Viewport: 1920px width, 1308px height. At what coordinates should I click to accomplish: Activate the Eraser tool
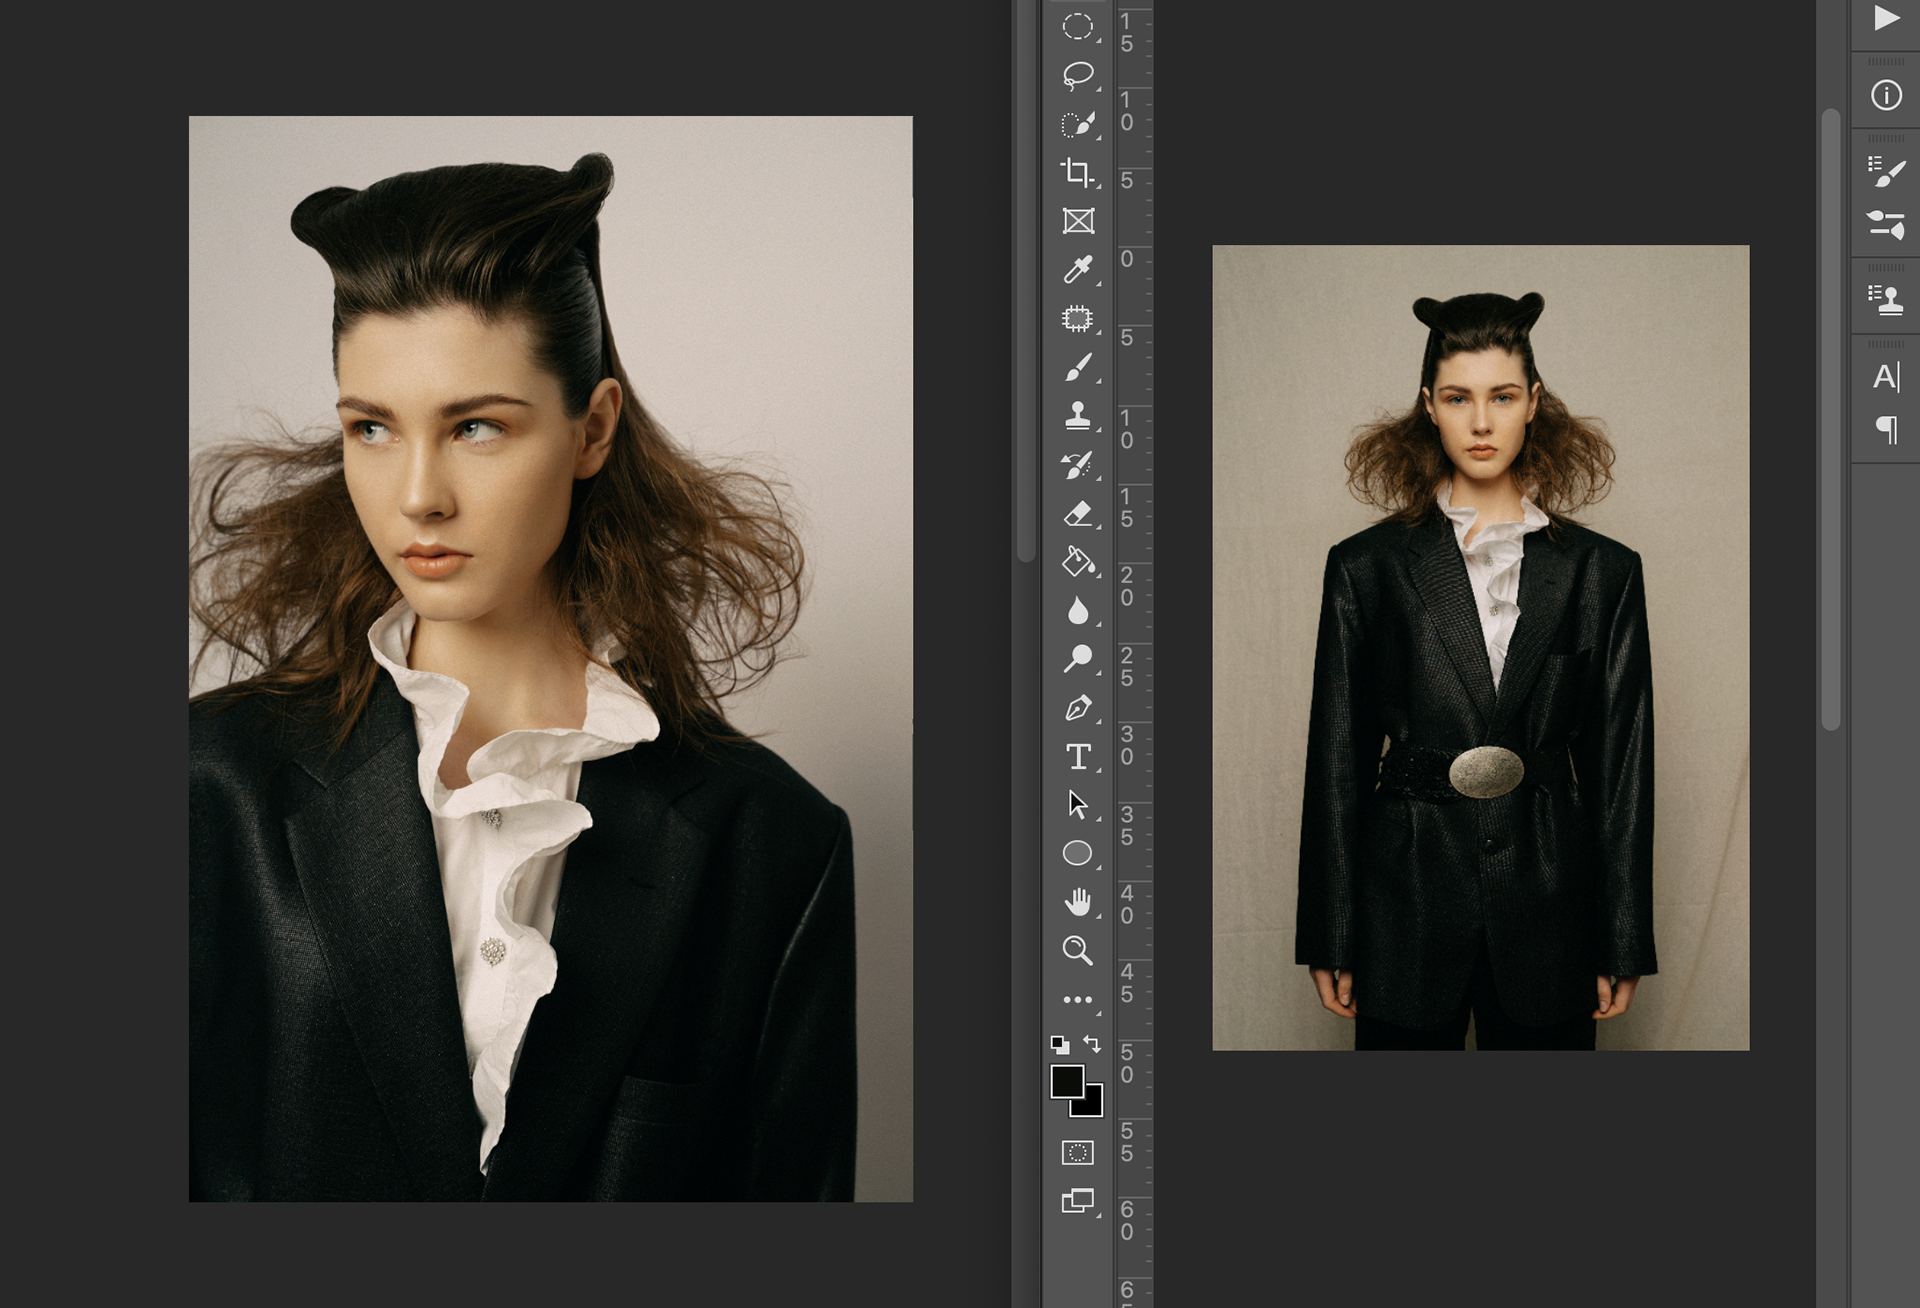1077,514
